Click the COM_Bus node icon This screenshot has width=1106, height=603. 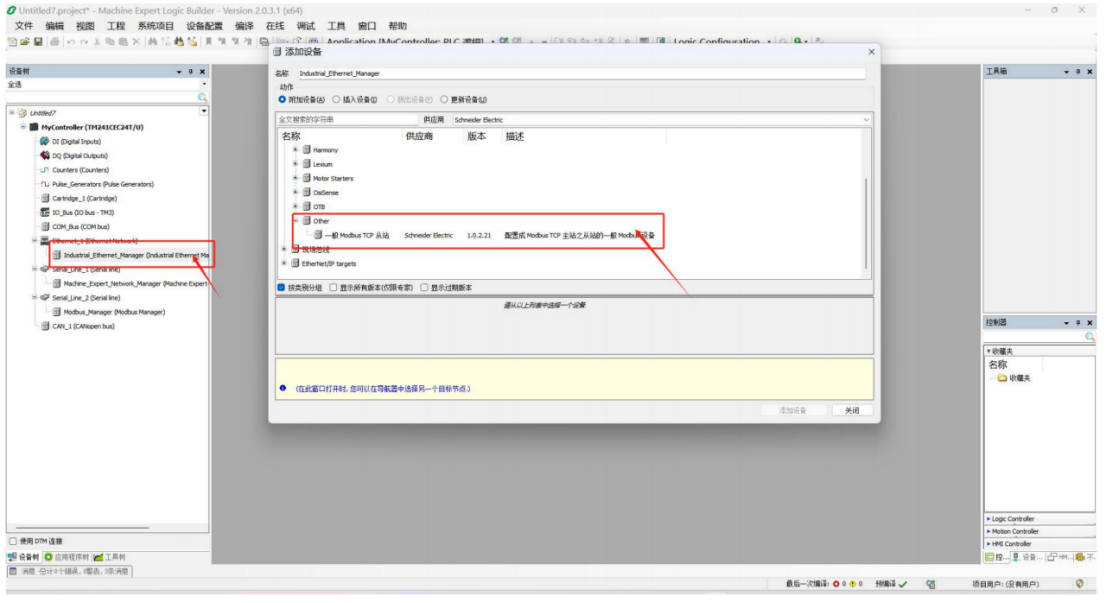point(44,226)
